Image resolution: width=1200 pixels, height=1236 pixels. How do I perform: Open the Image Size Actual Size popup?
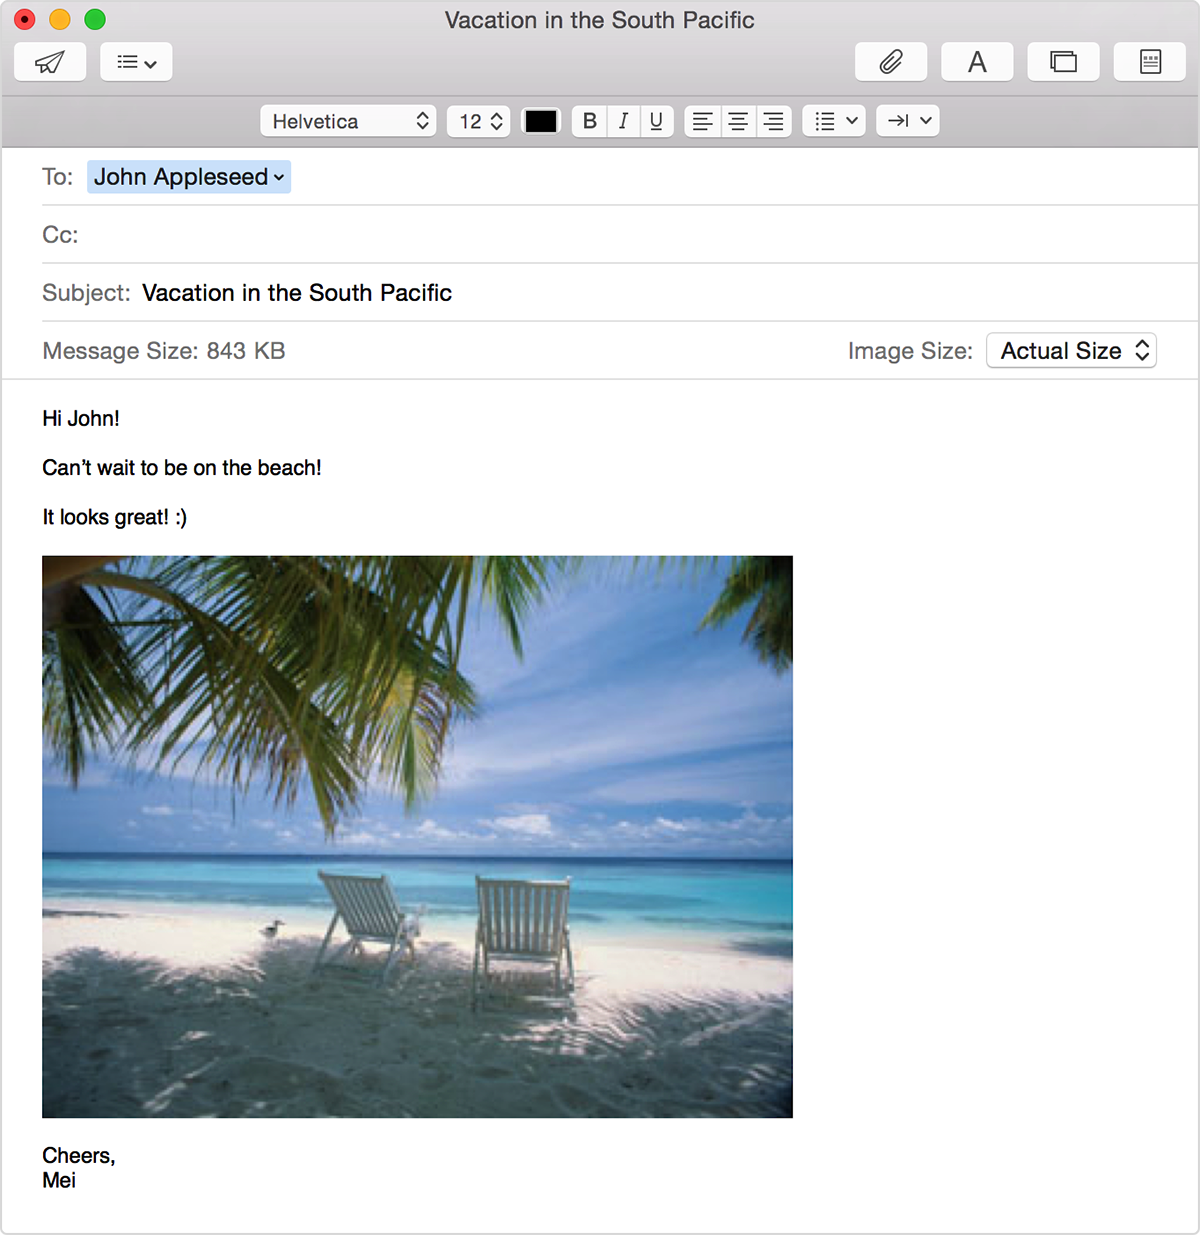[1071, 351]
